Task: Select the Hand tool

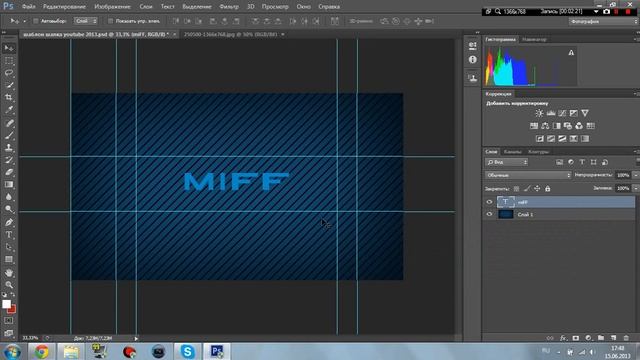Action: click(9, 273)
